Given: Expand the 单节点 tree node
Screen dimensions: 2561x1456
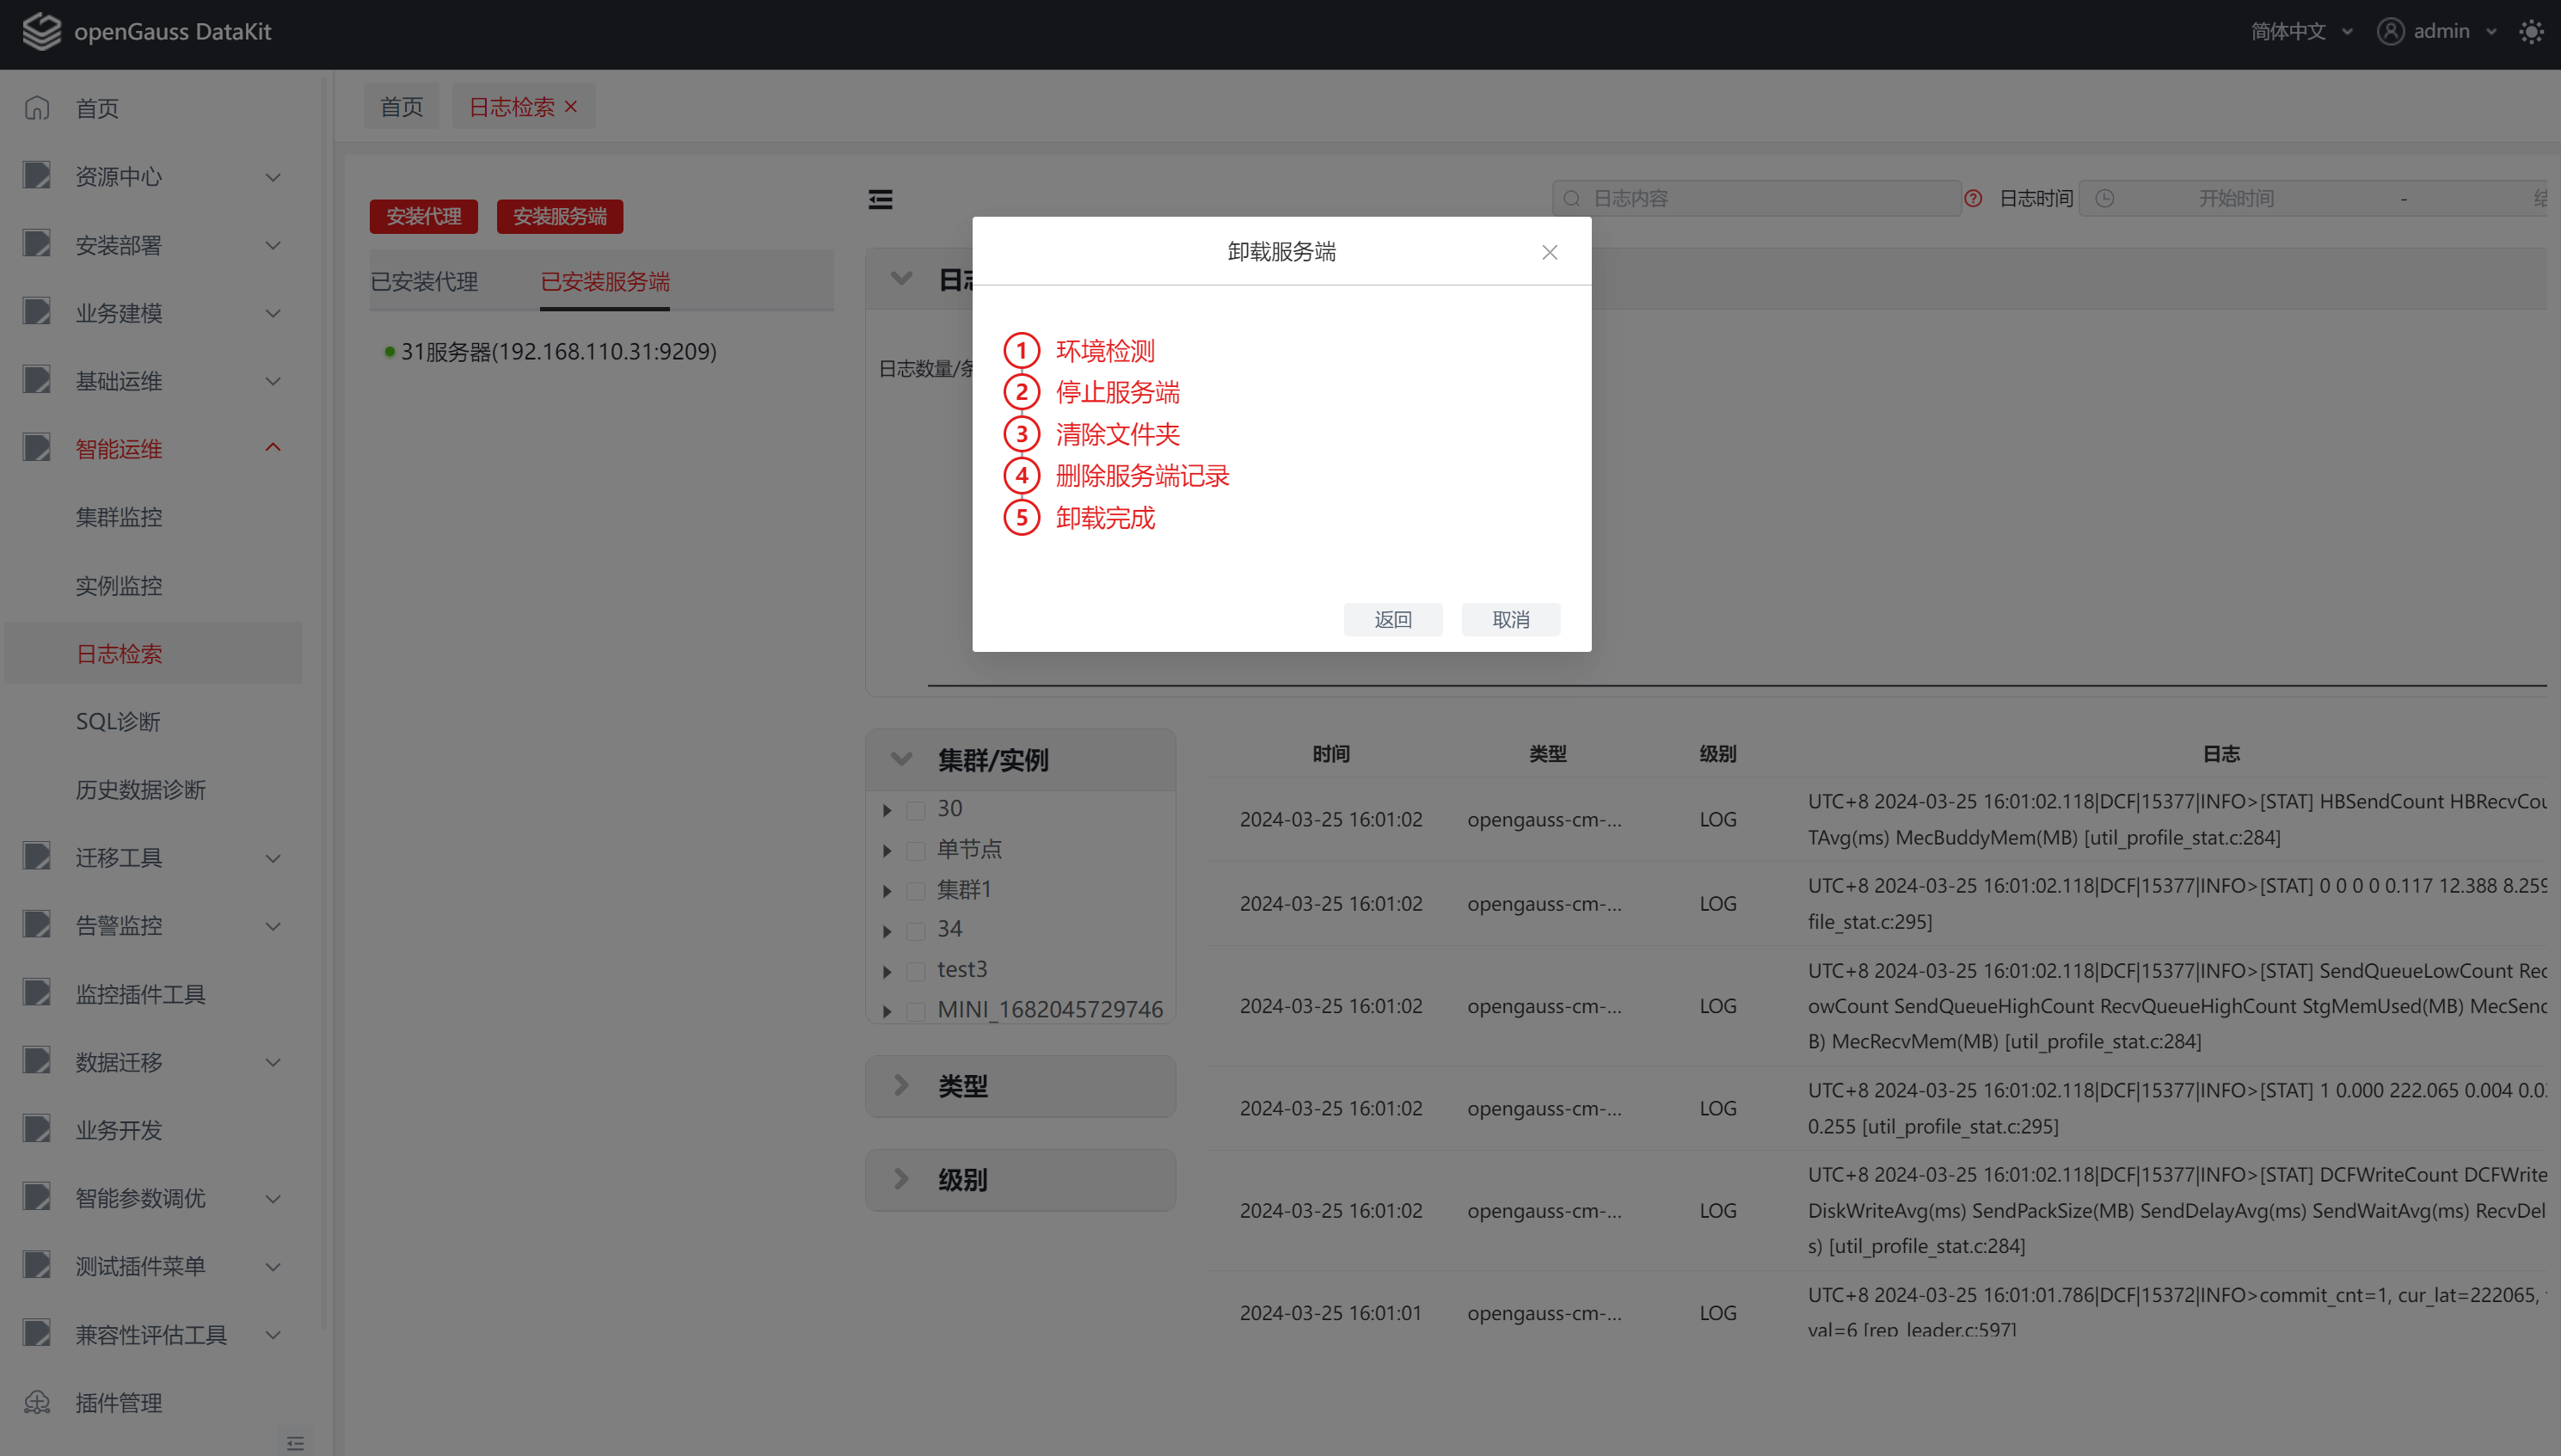Looking at the screenshot, I should point(887,851).
